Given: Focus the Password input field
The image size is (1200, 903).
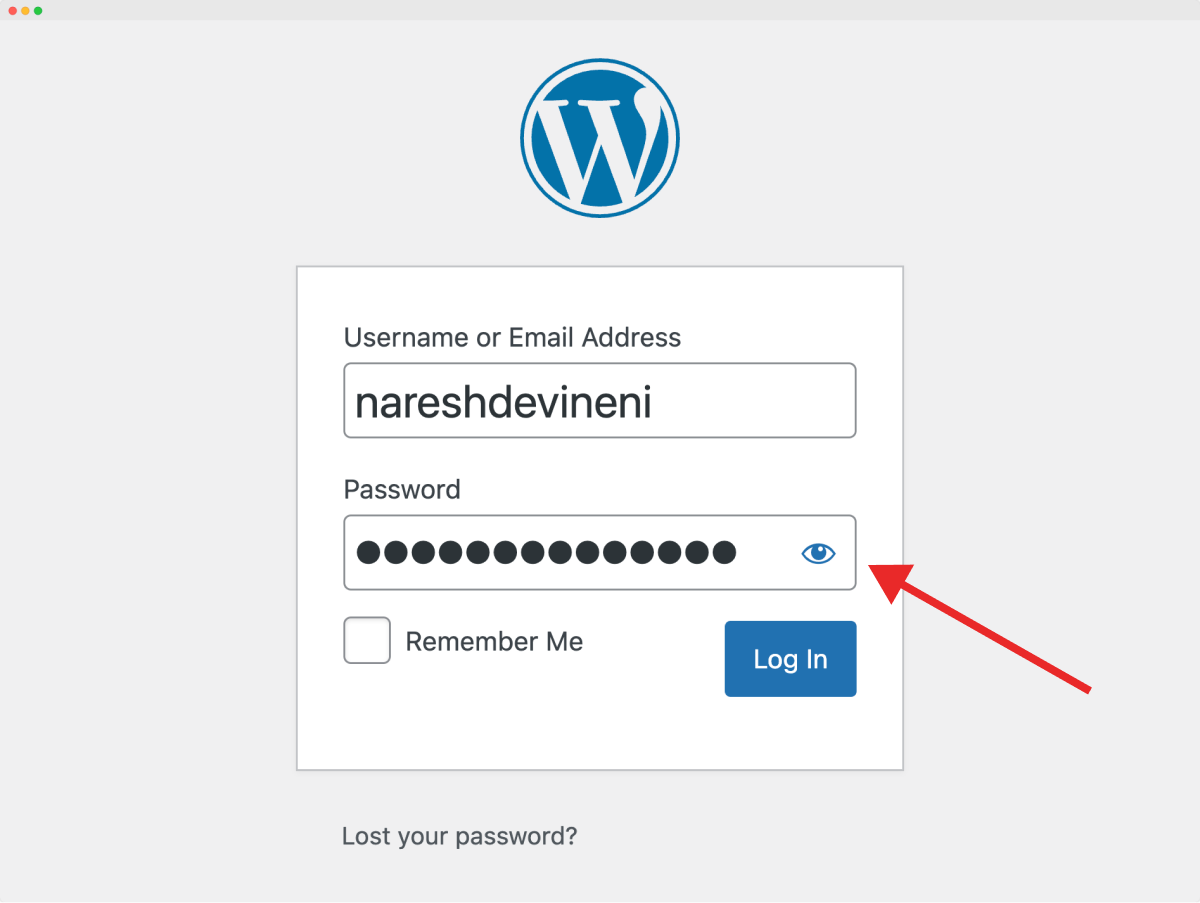Looking at the screenshot, I should (x=600, y=552).
